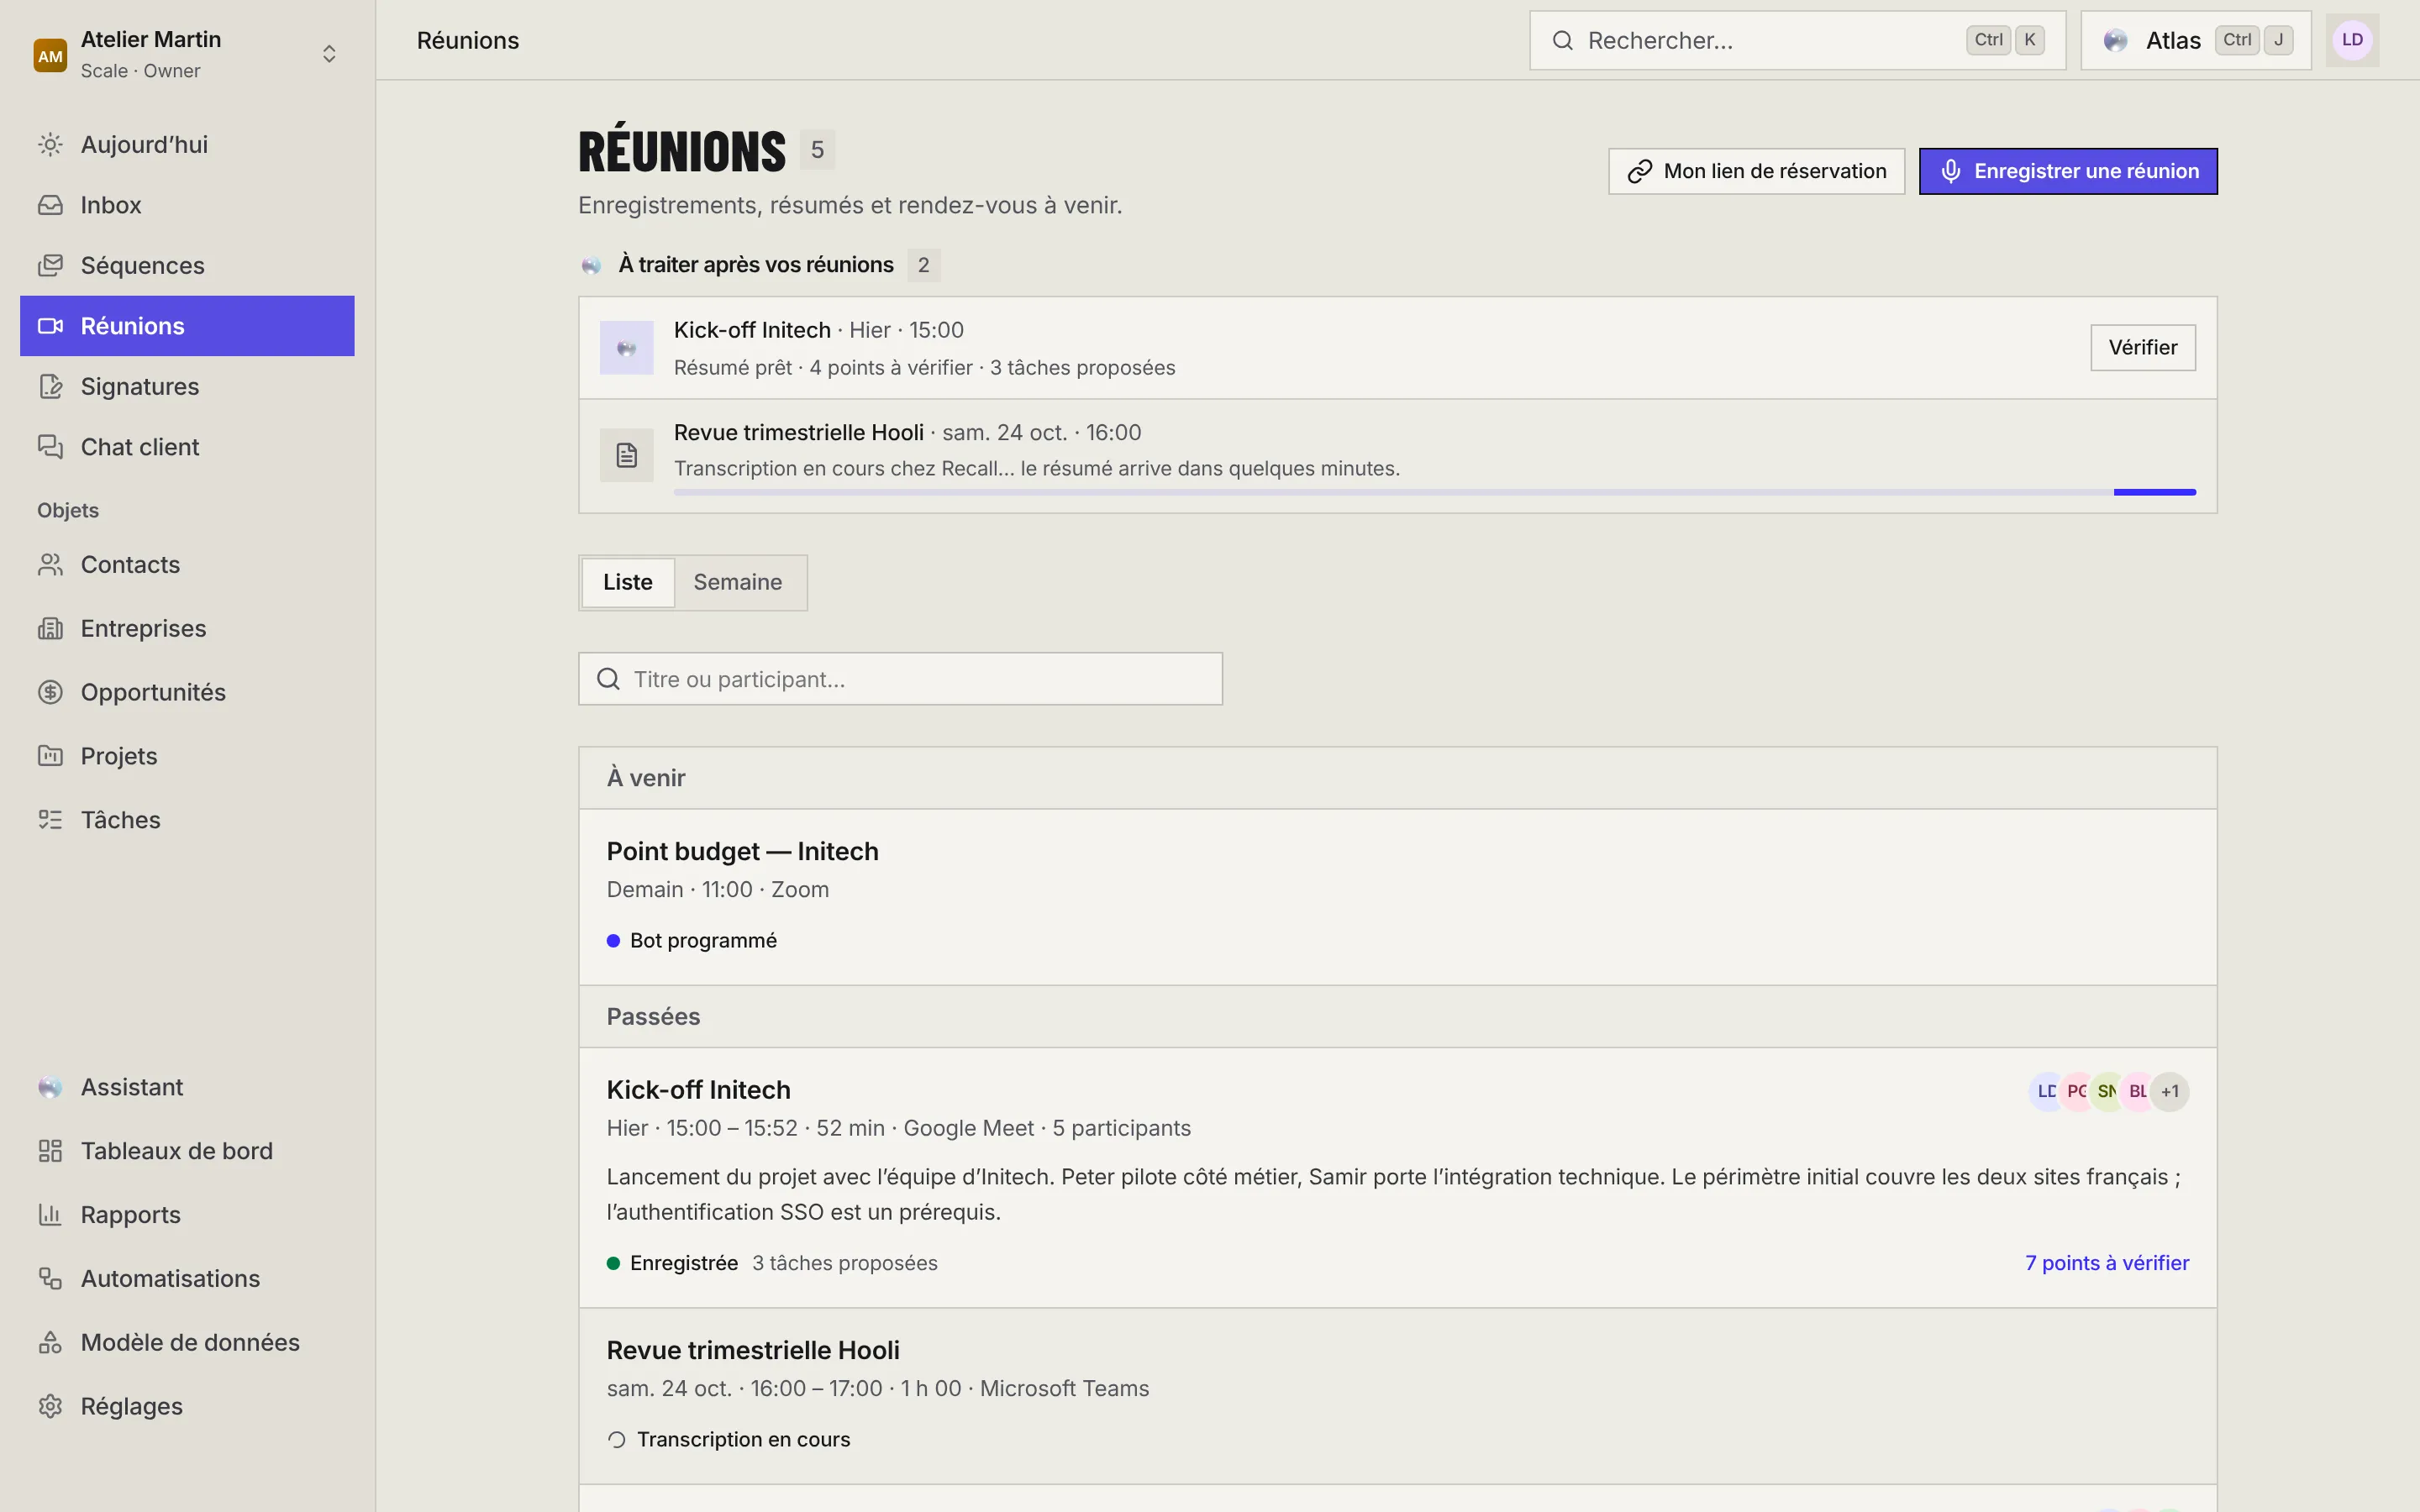Open the Inbox tray icon
2420x1512 pixels.
coord(50,205)
